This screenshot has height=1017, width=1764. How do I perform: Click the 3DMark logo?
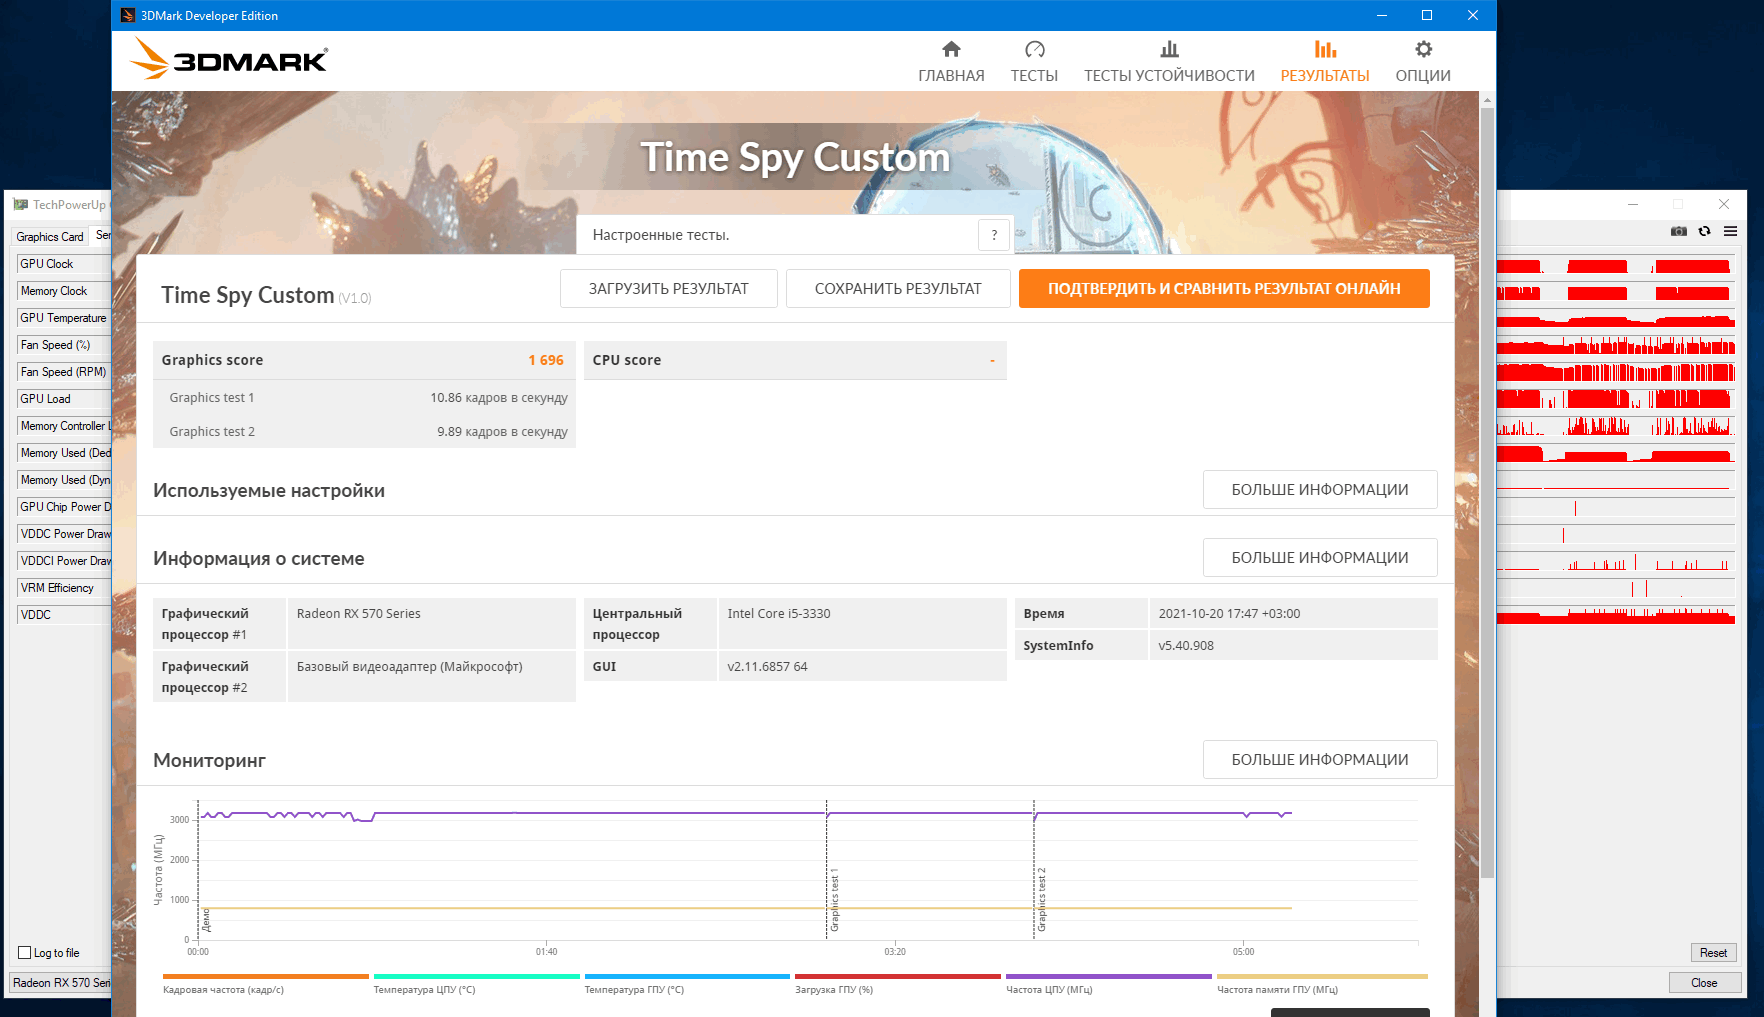click(229, 59)
